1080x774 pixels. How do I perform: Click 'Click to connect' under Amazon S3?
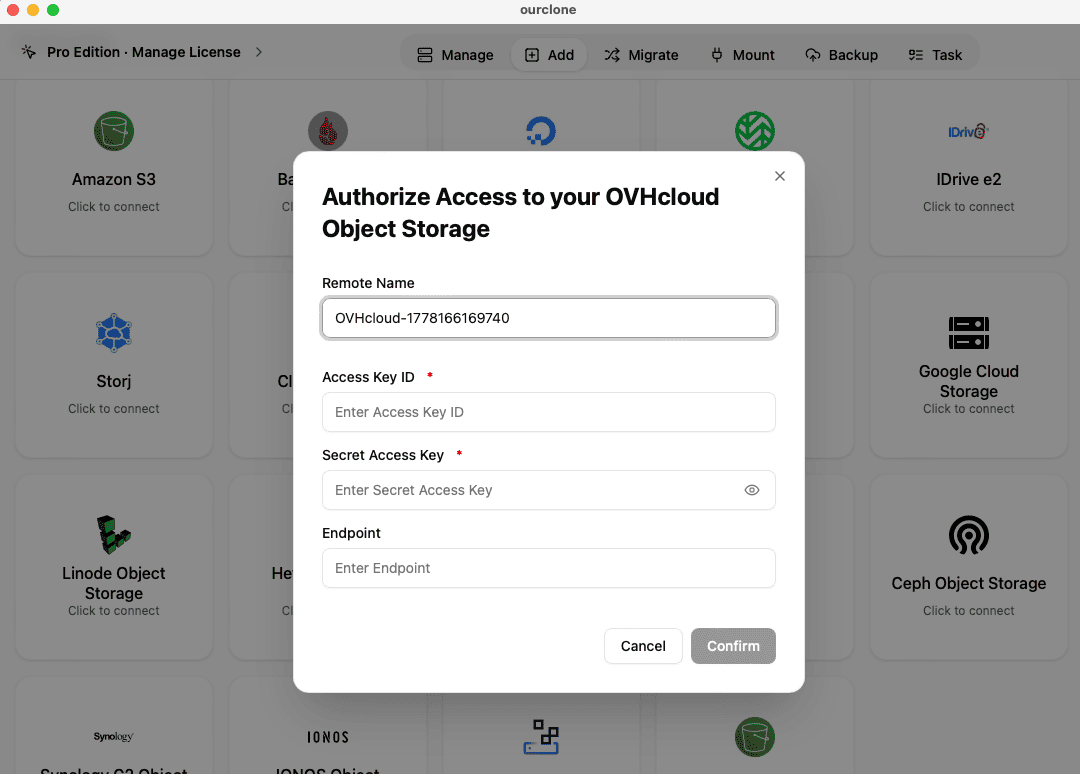(x=114, y=207)
